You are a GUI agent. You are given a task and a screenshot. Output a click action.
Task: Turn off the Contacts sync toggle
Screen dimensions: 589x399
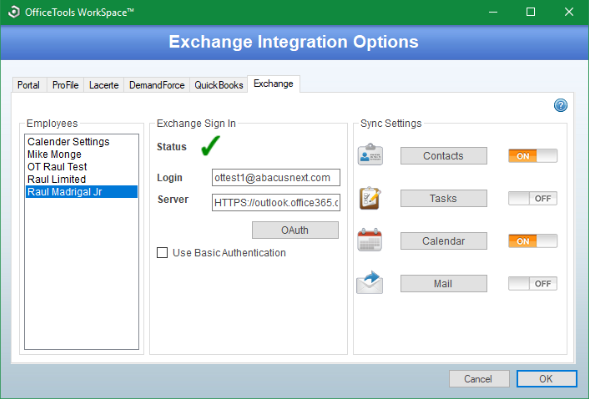coord(533,156)
